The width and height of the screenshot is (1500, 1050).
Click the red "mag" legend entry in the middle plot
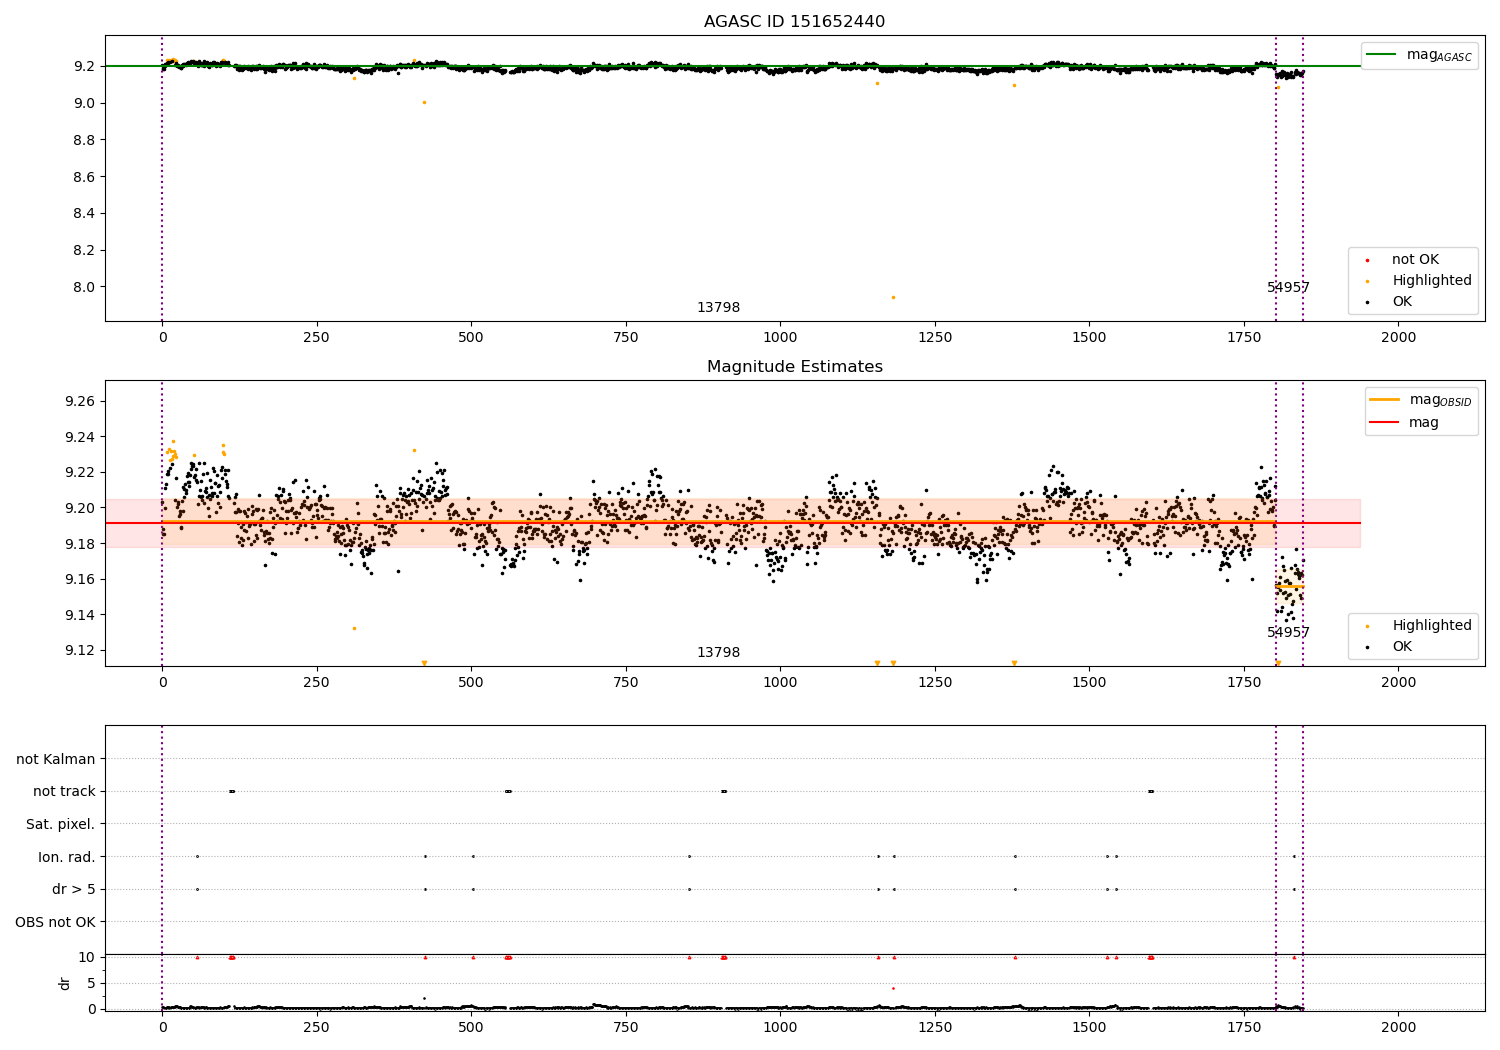point(1405,423)
